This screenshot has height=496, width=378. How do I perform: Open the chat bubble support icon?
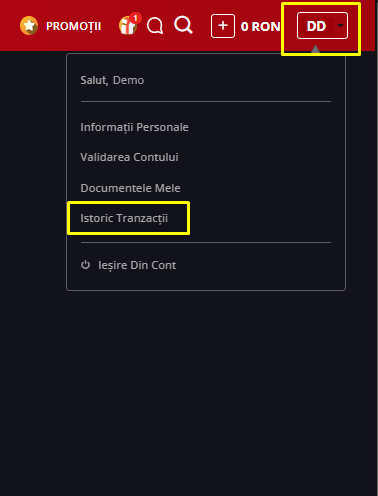[155, 26]
